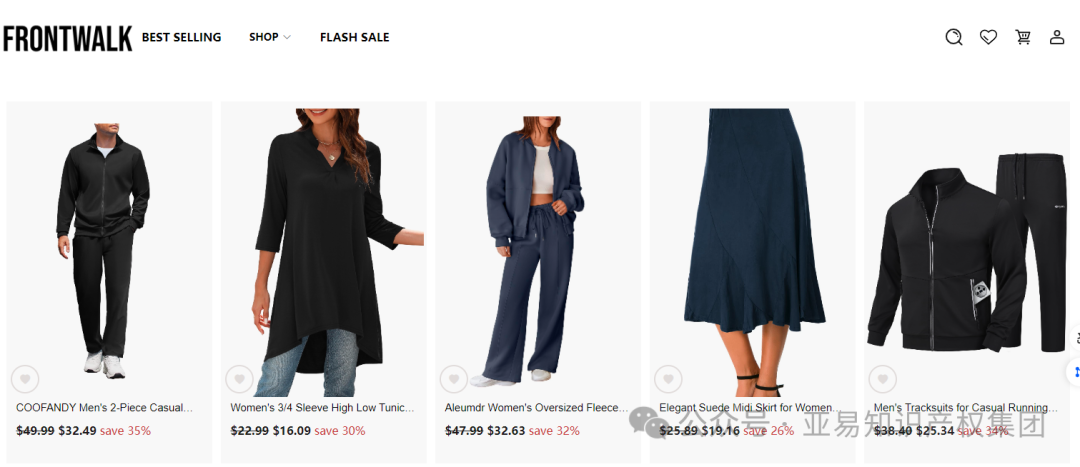The height and width of the screenshot is (467, 1080).
Task: Open the FLASH SALE page
Action: (x=355, y=37)
